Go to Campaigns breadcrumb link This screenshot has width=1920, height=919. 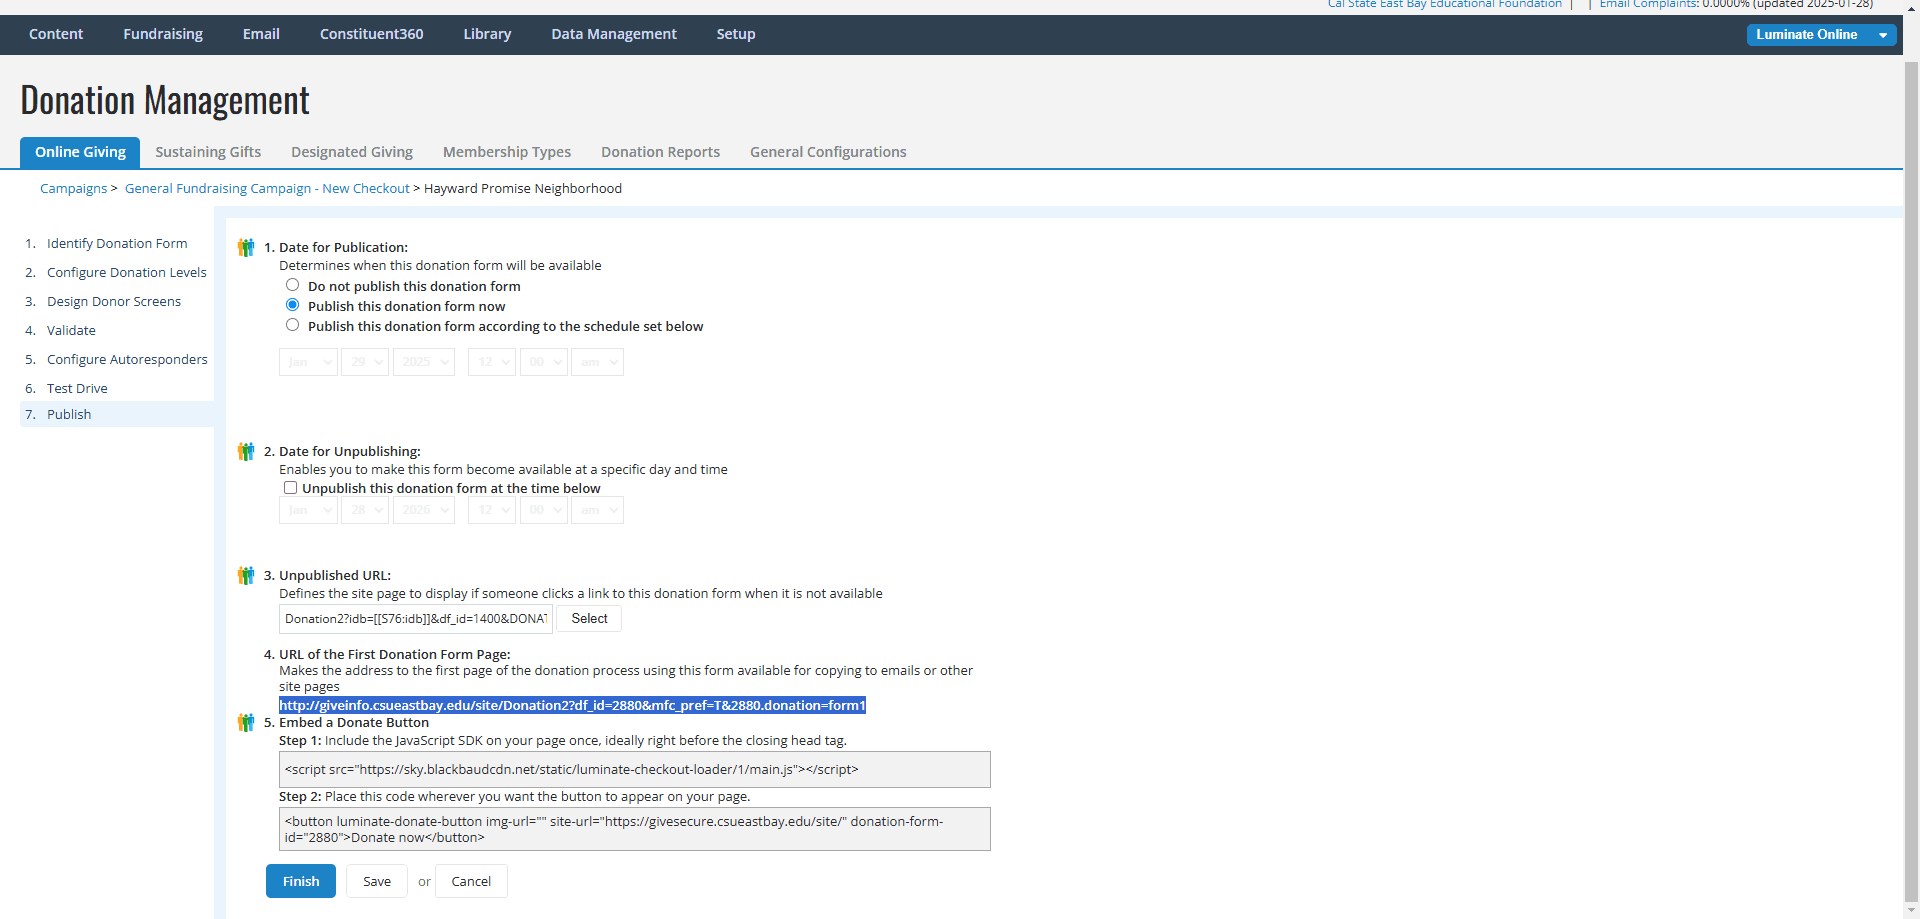[73, 188]
